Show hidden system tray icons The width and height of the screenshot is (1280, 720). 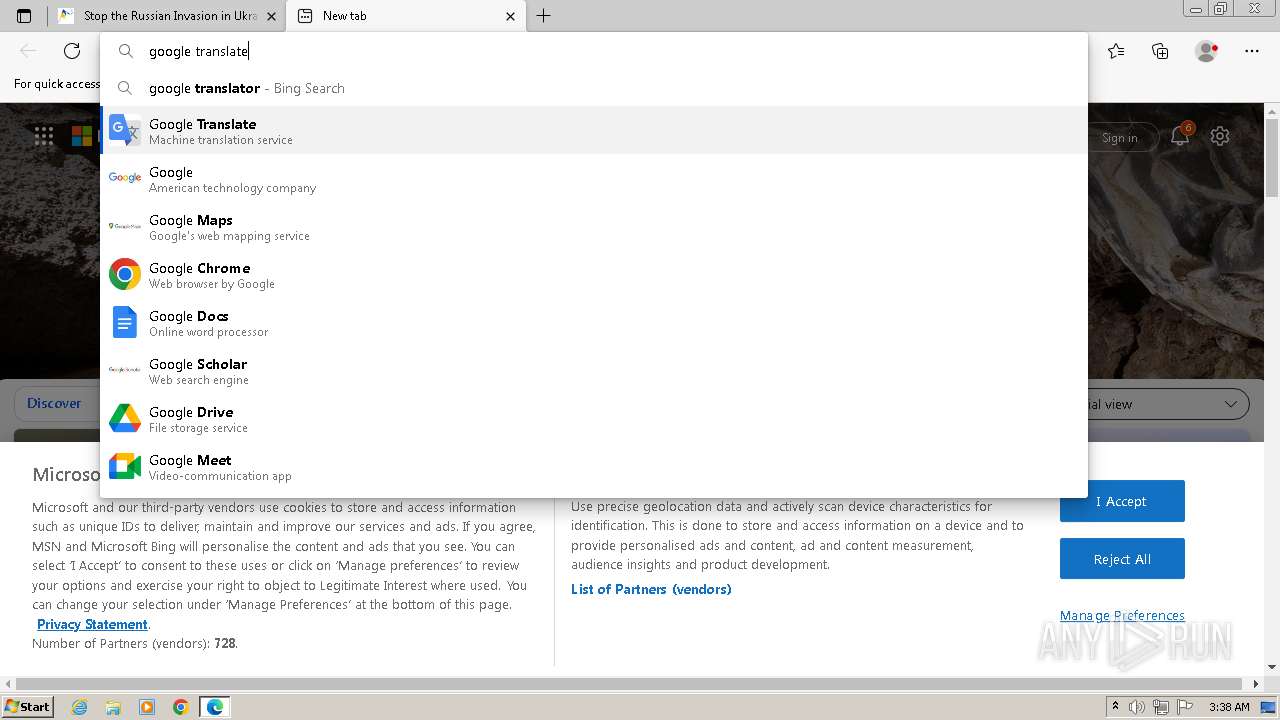[x=1115, y=707]
